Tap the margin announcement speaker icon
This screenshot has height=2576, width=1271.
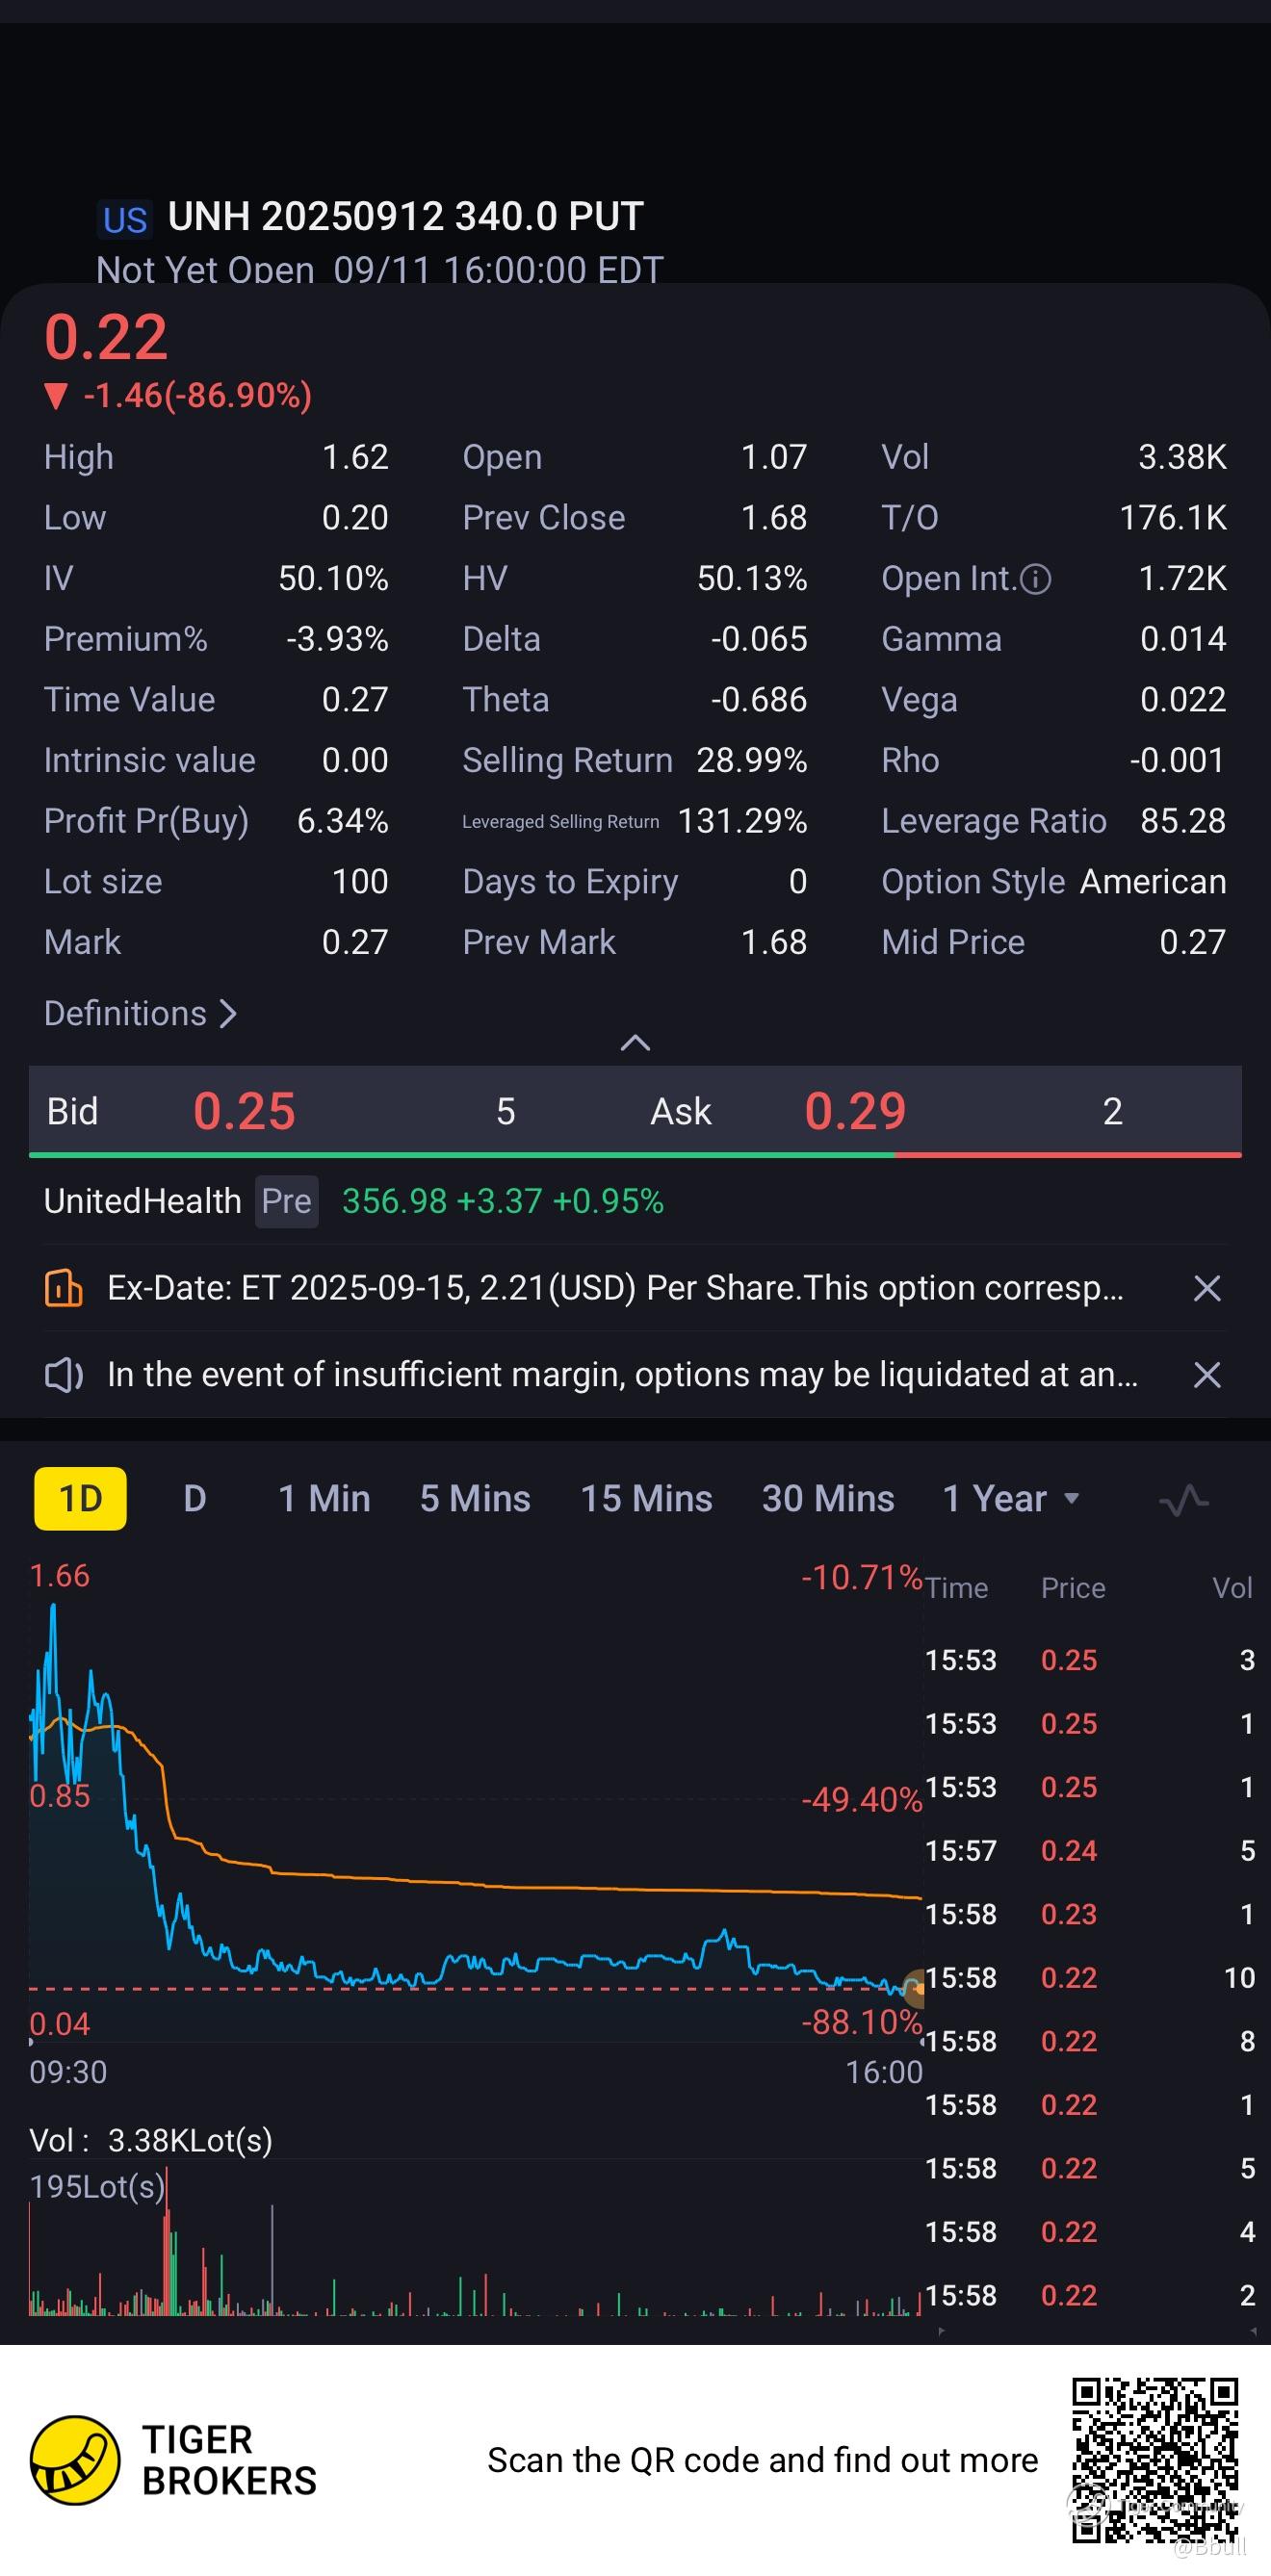point(64,1375)
